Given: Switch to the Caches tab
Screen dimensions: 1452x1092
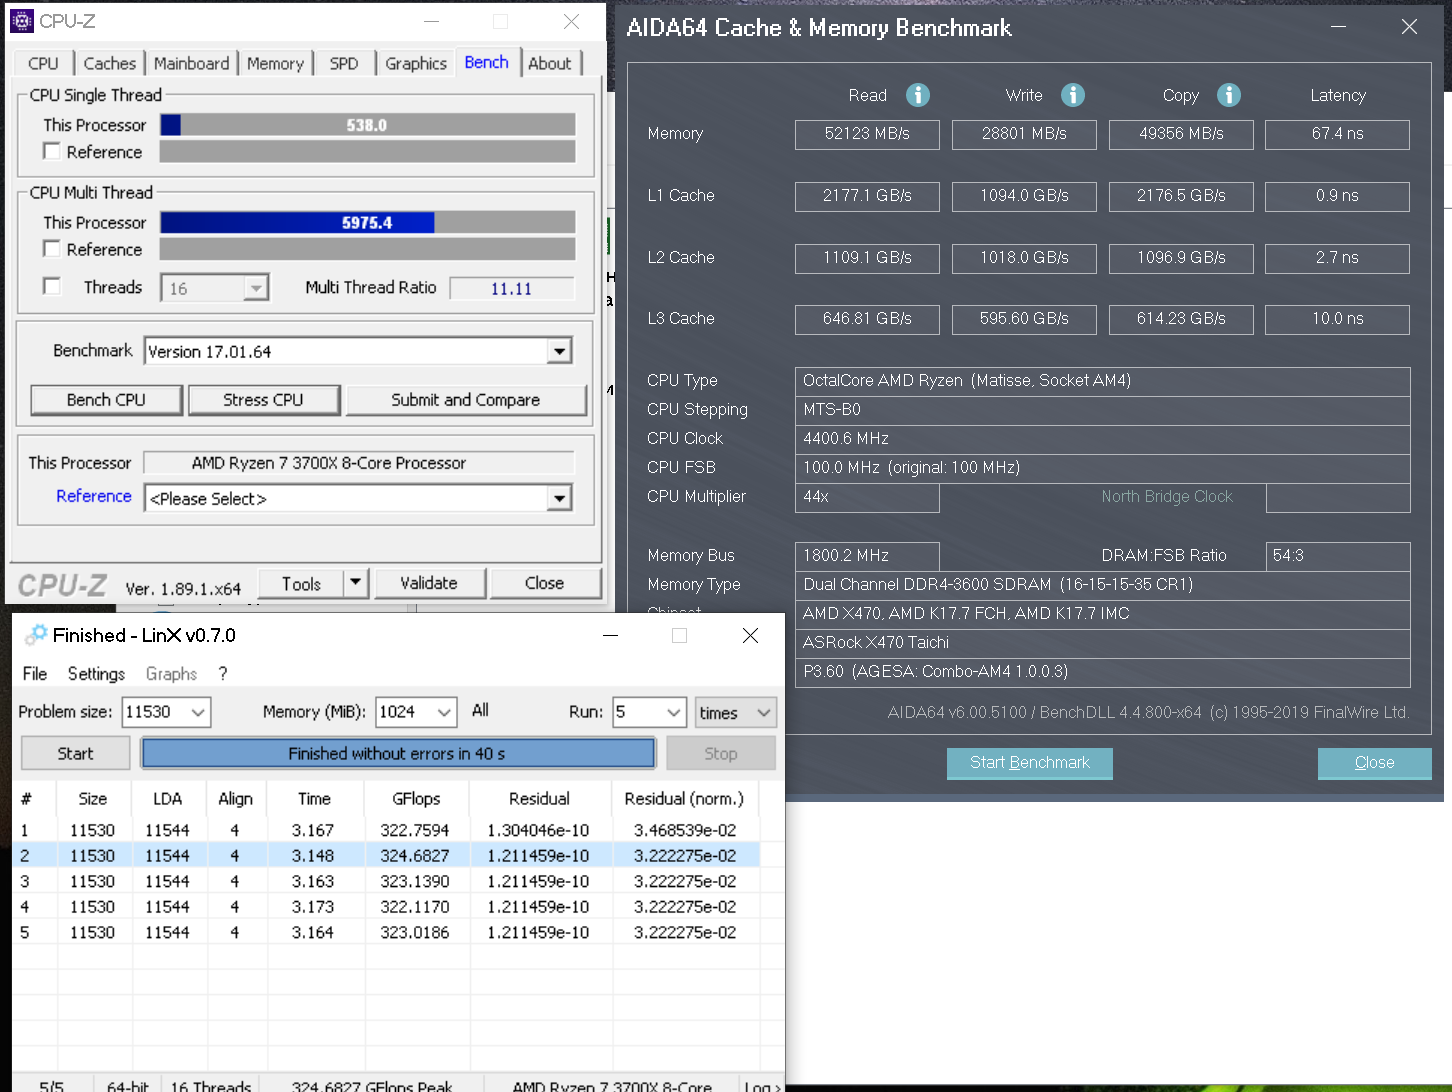Looking at the screenshot, I should click(x=110, y=63).
